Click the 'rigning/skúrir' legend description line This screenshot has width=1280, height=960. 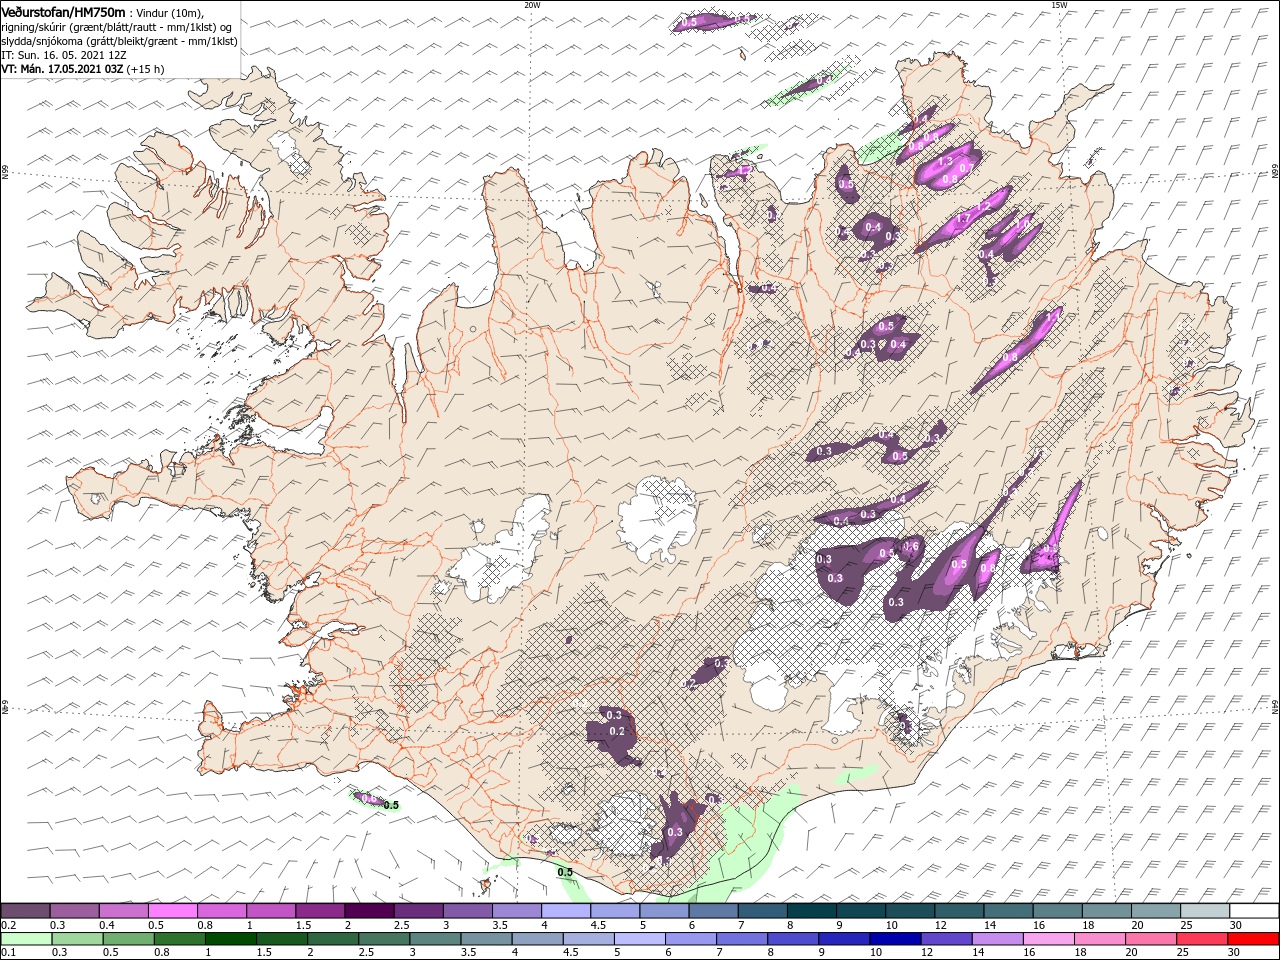(117, 27)
